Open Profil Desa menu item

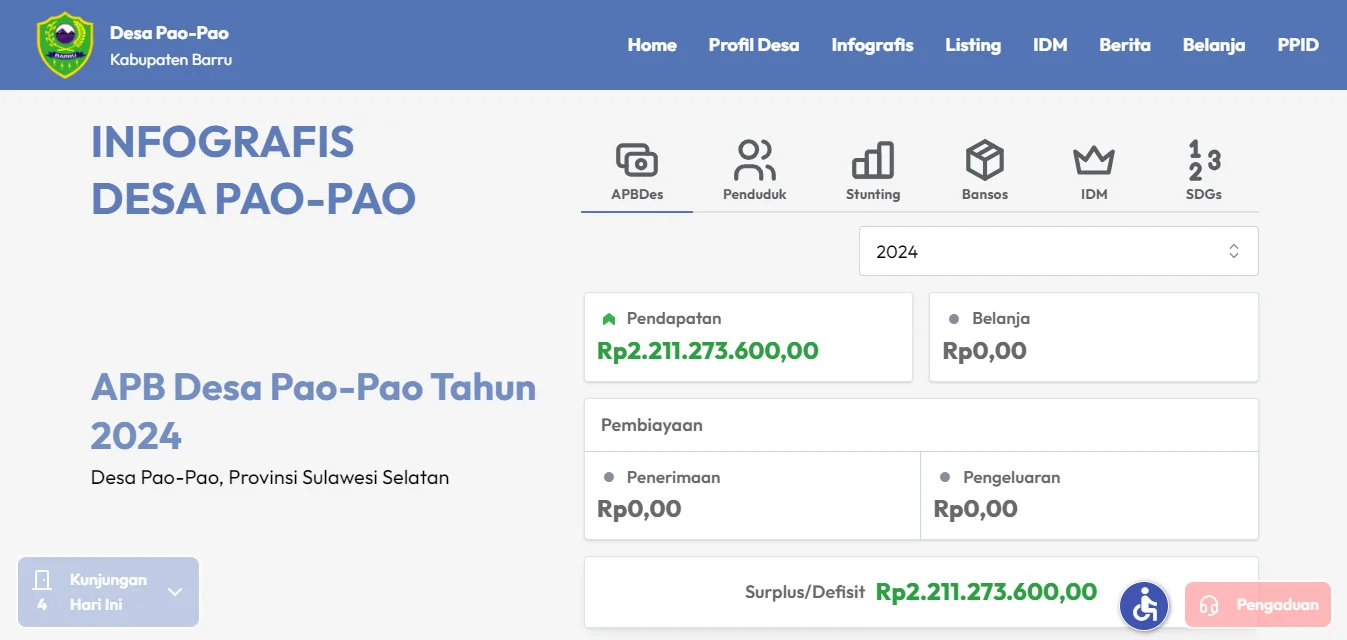tap(754, 45)
